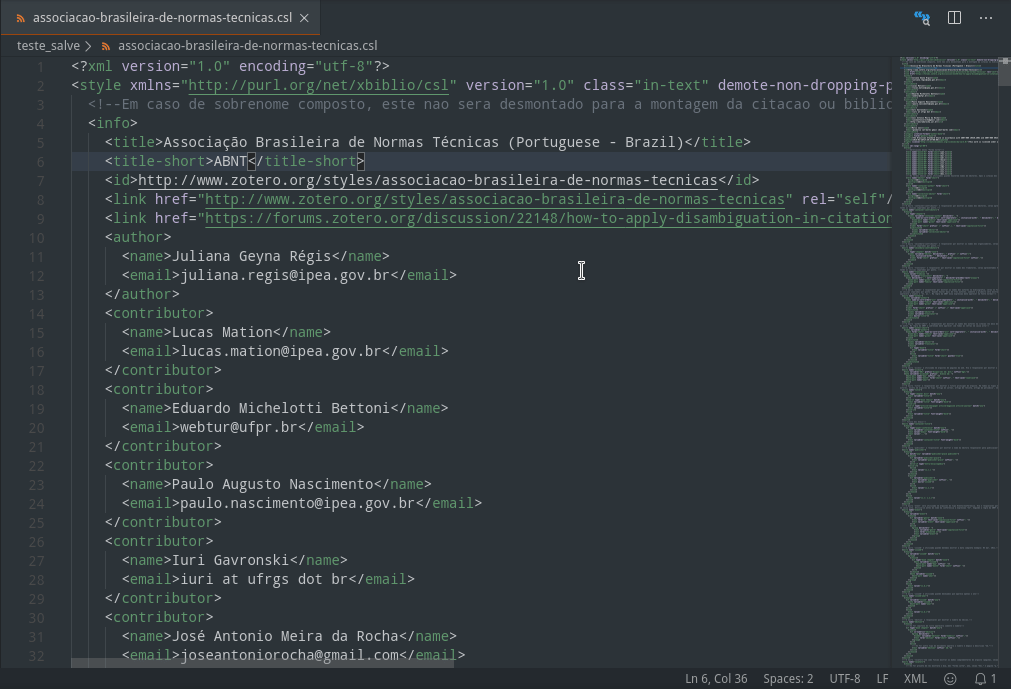The image size is (1011, 689).
Task: Click the opening <info> tag
Action: [x=113, y=124]
